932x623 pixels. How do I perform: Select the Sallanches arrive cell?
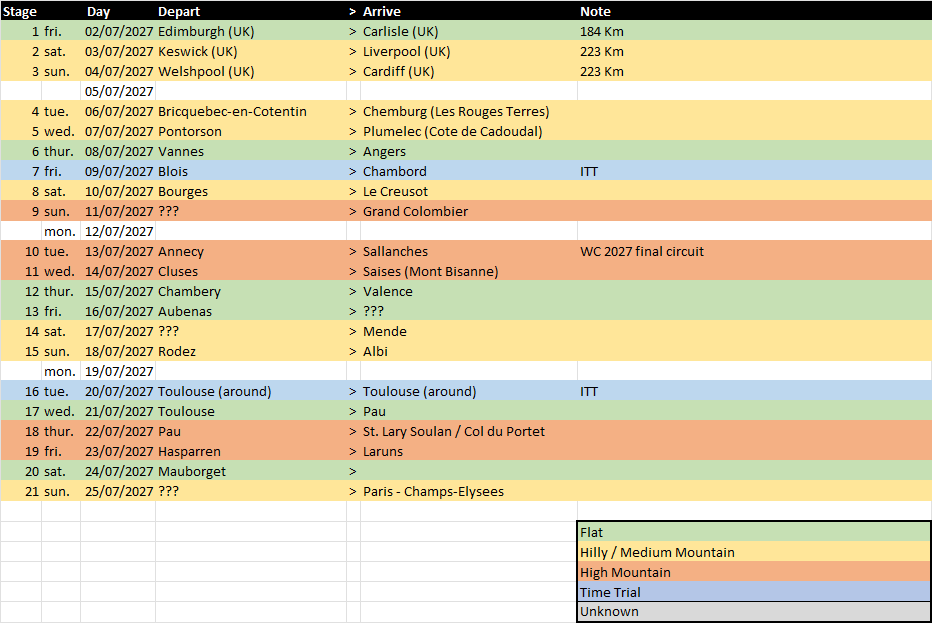click(x=468, y=251)
